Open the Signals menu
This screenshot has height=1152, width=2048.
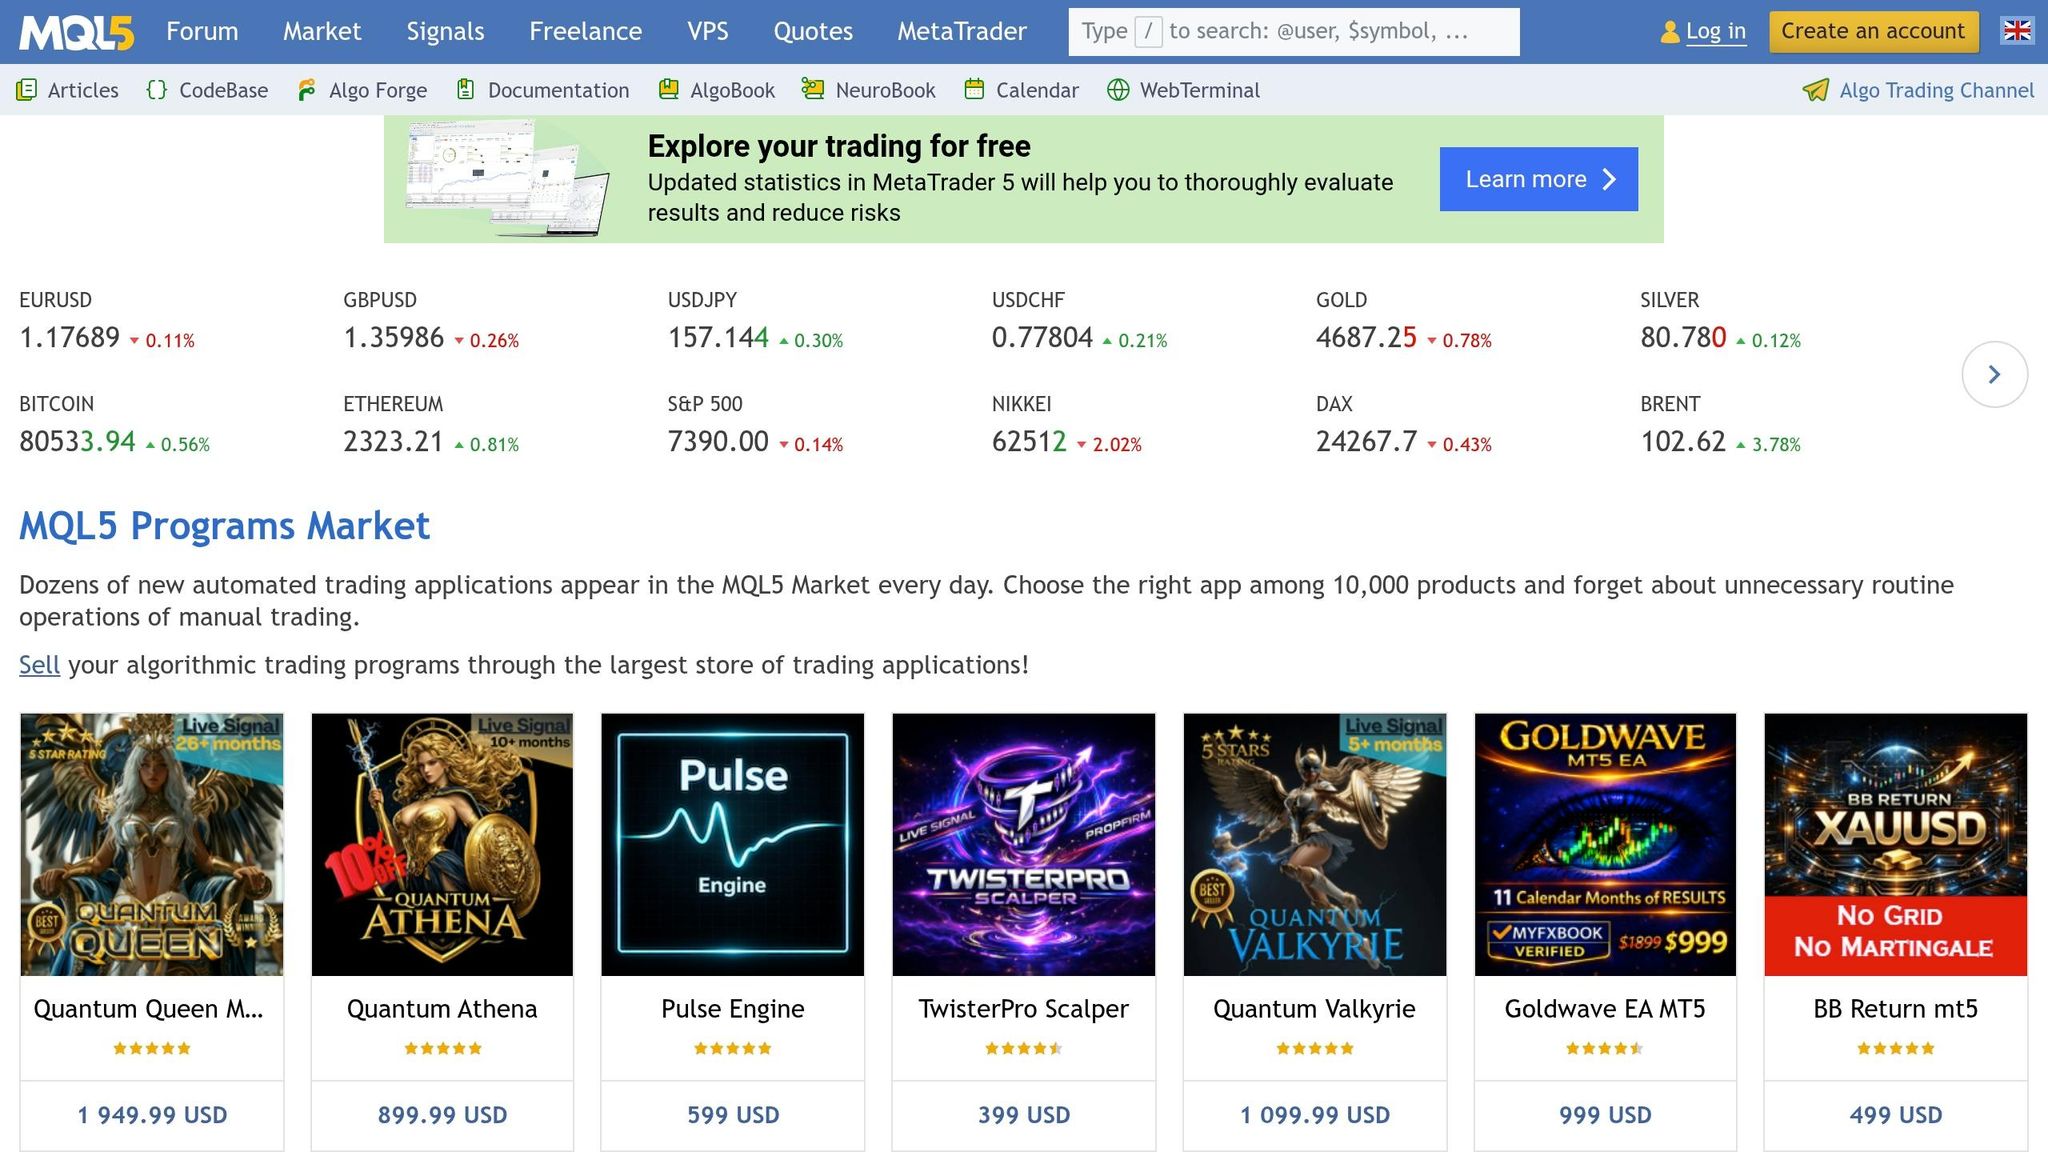pyautogui.click(x=445, y=32)
